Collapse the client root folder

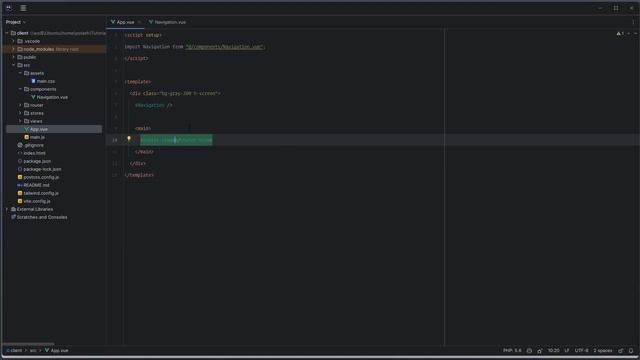pyautogui.click(x=7, y=33)
